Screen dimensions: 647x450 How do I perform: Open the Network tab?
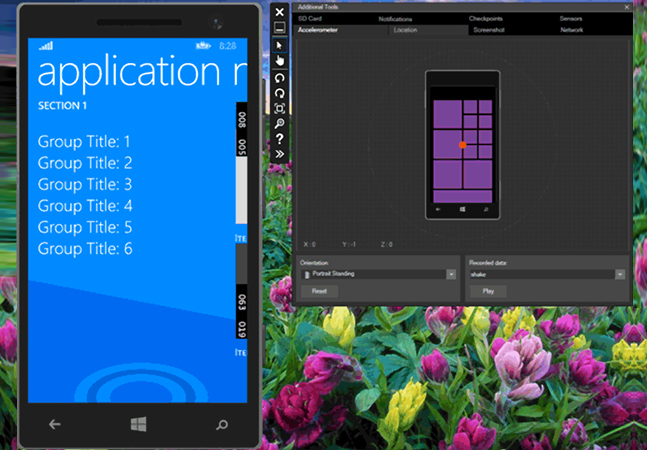click(571, 30)
